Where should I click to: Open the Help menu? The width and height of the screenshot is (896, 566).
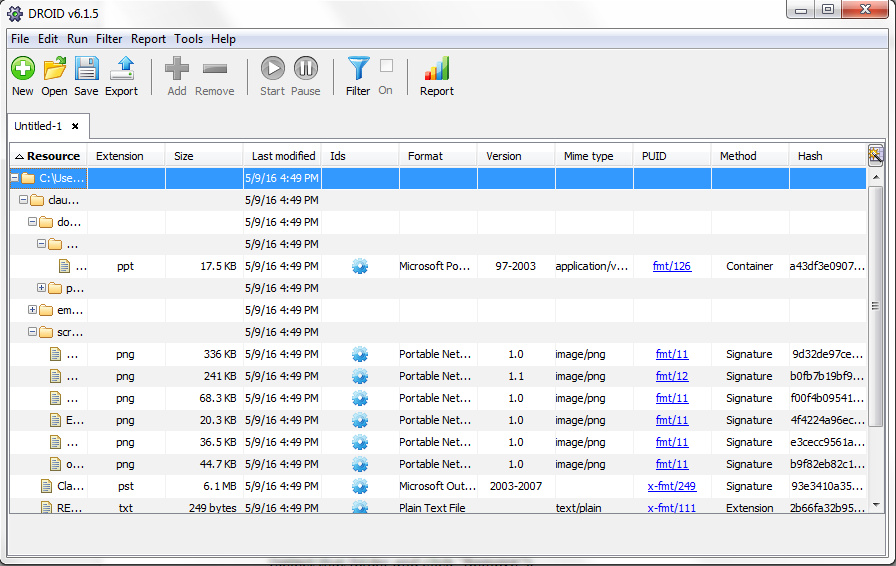tap(223, 39)
